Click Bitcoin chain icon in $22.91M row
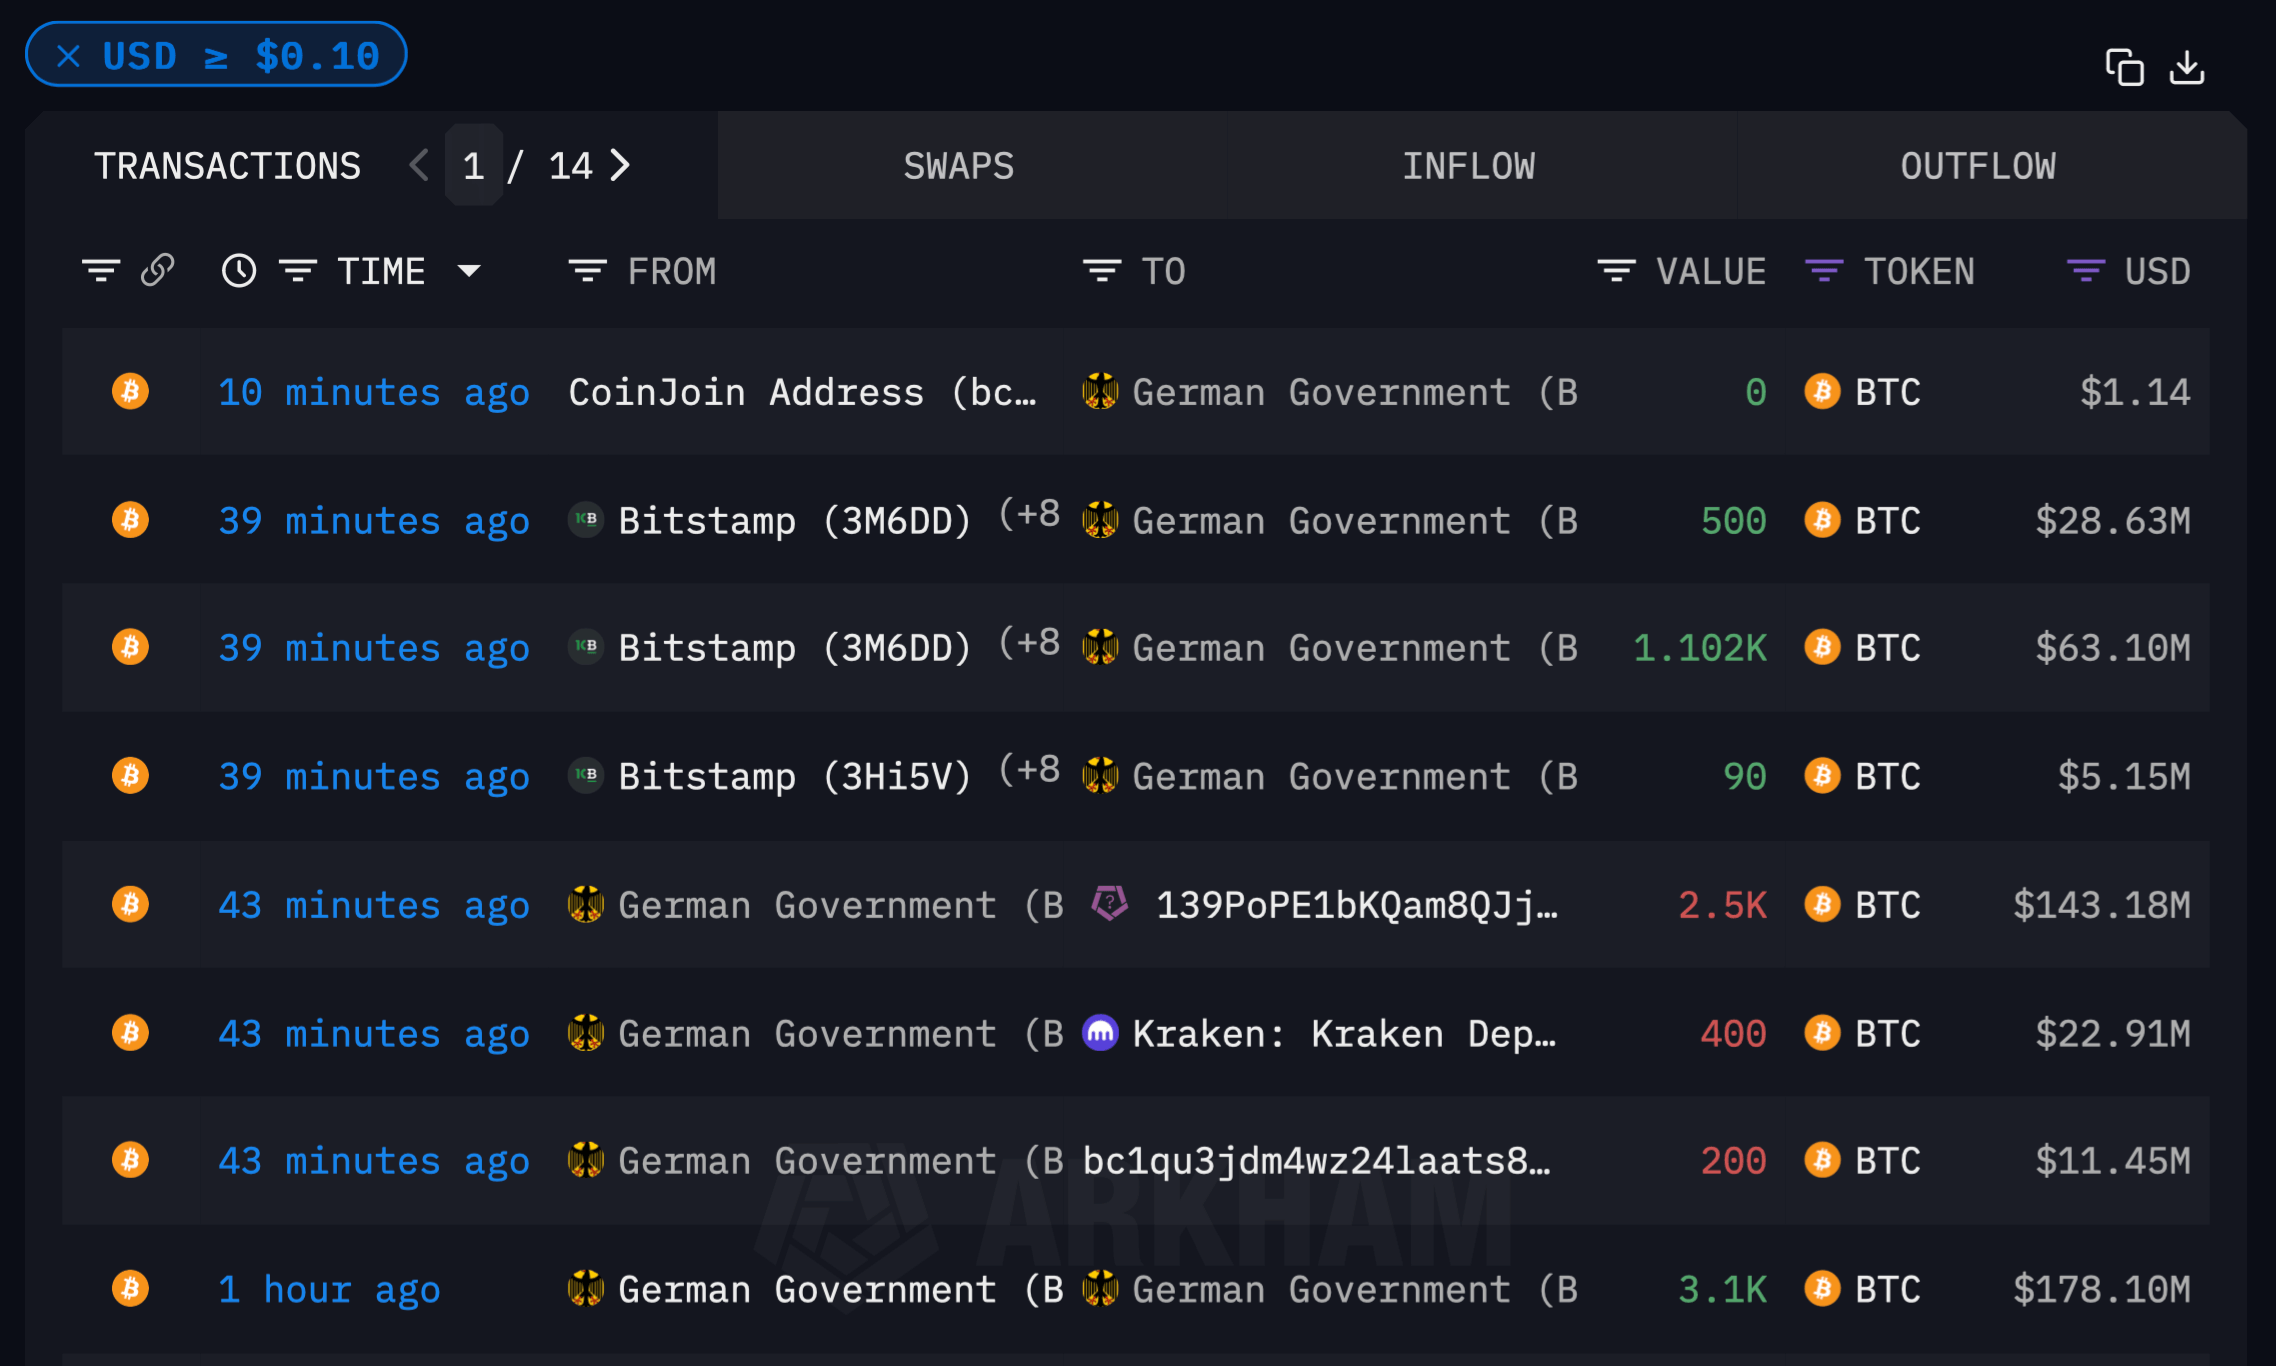The image size is (2276, 1366). 130,1032
